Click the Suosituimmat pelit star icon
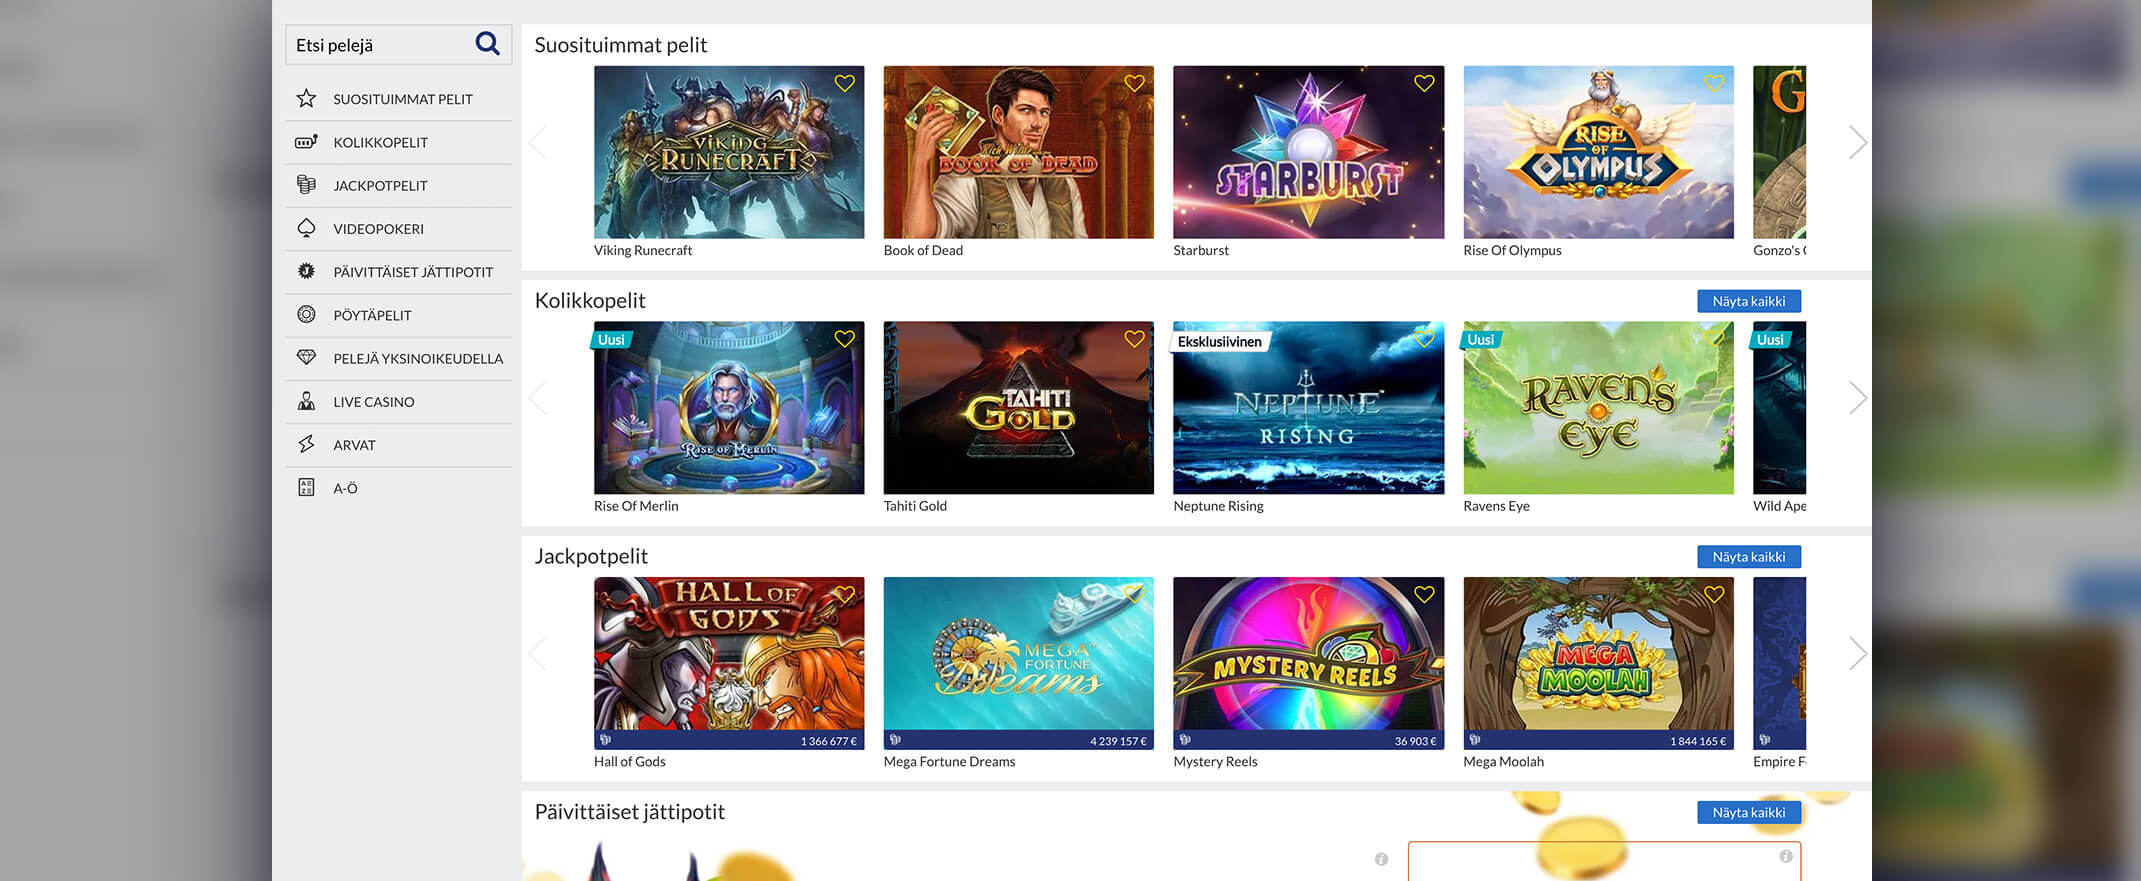This screenshot has height=881, width=2141. coord(306,98)
